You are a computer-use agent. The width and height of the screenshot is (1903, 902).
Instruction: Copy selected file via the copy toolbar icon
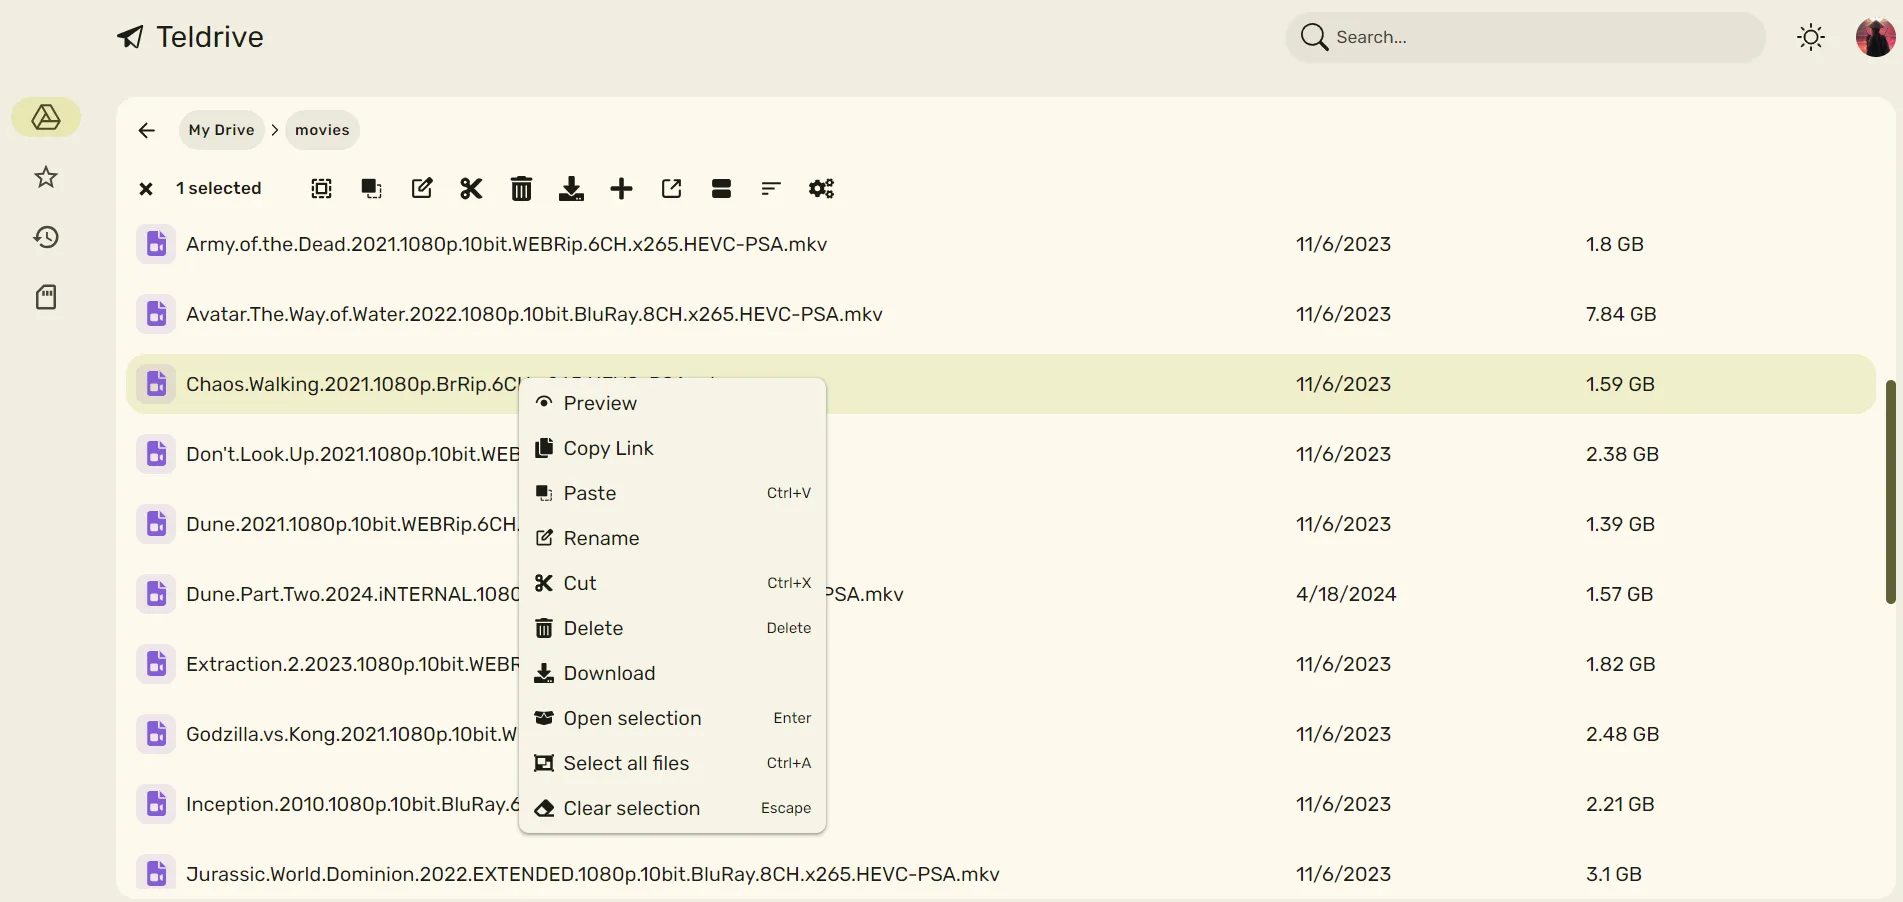[x=371, y=189]
